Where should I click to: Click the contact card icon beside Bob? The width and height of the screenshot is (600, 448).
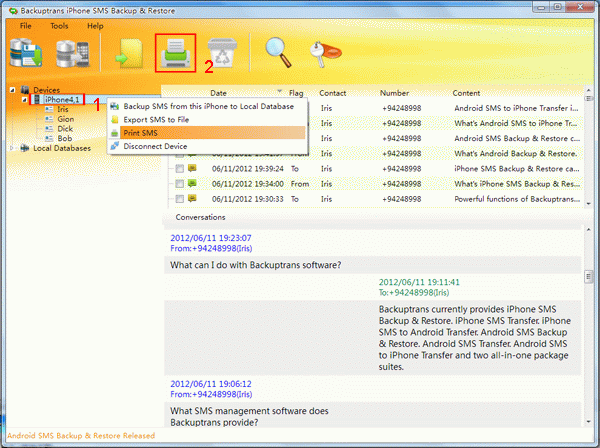point(49,138)
